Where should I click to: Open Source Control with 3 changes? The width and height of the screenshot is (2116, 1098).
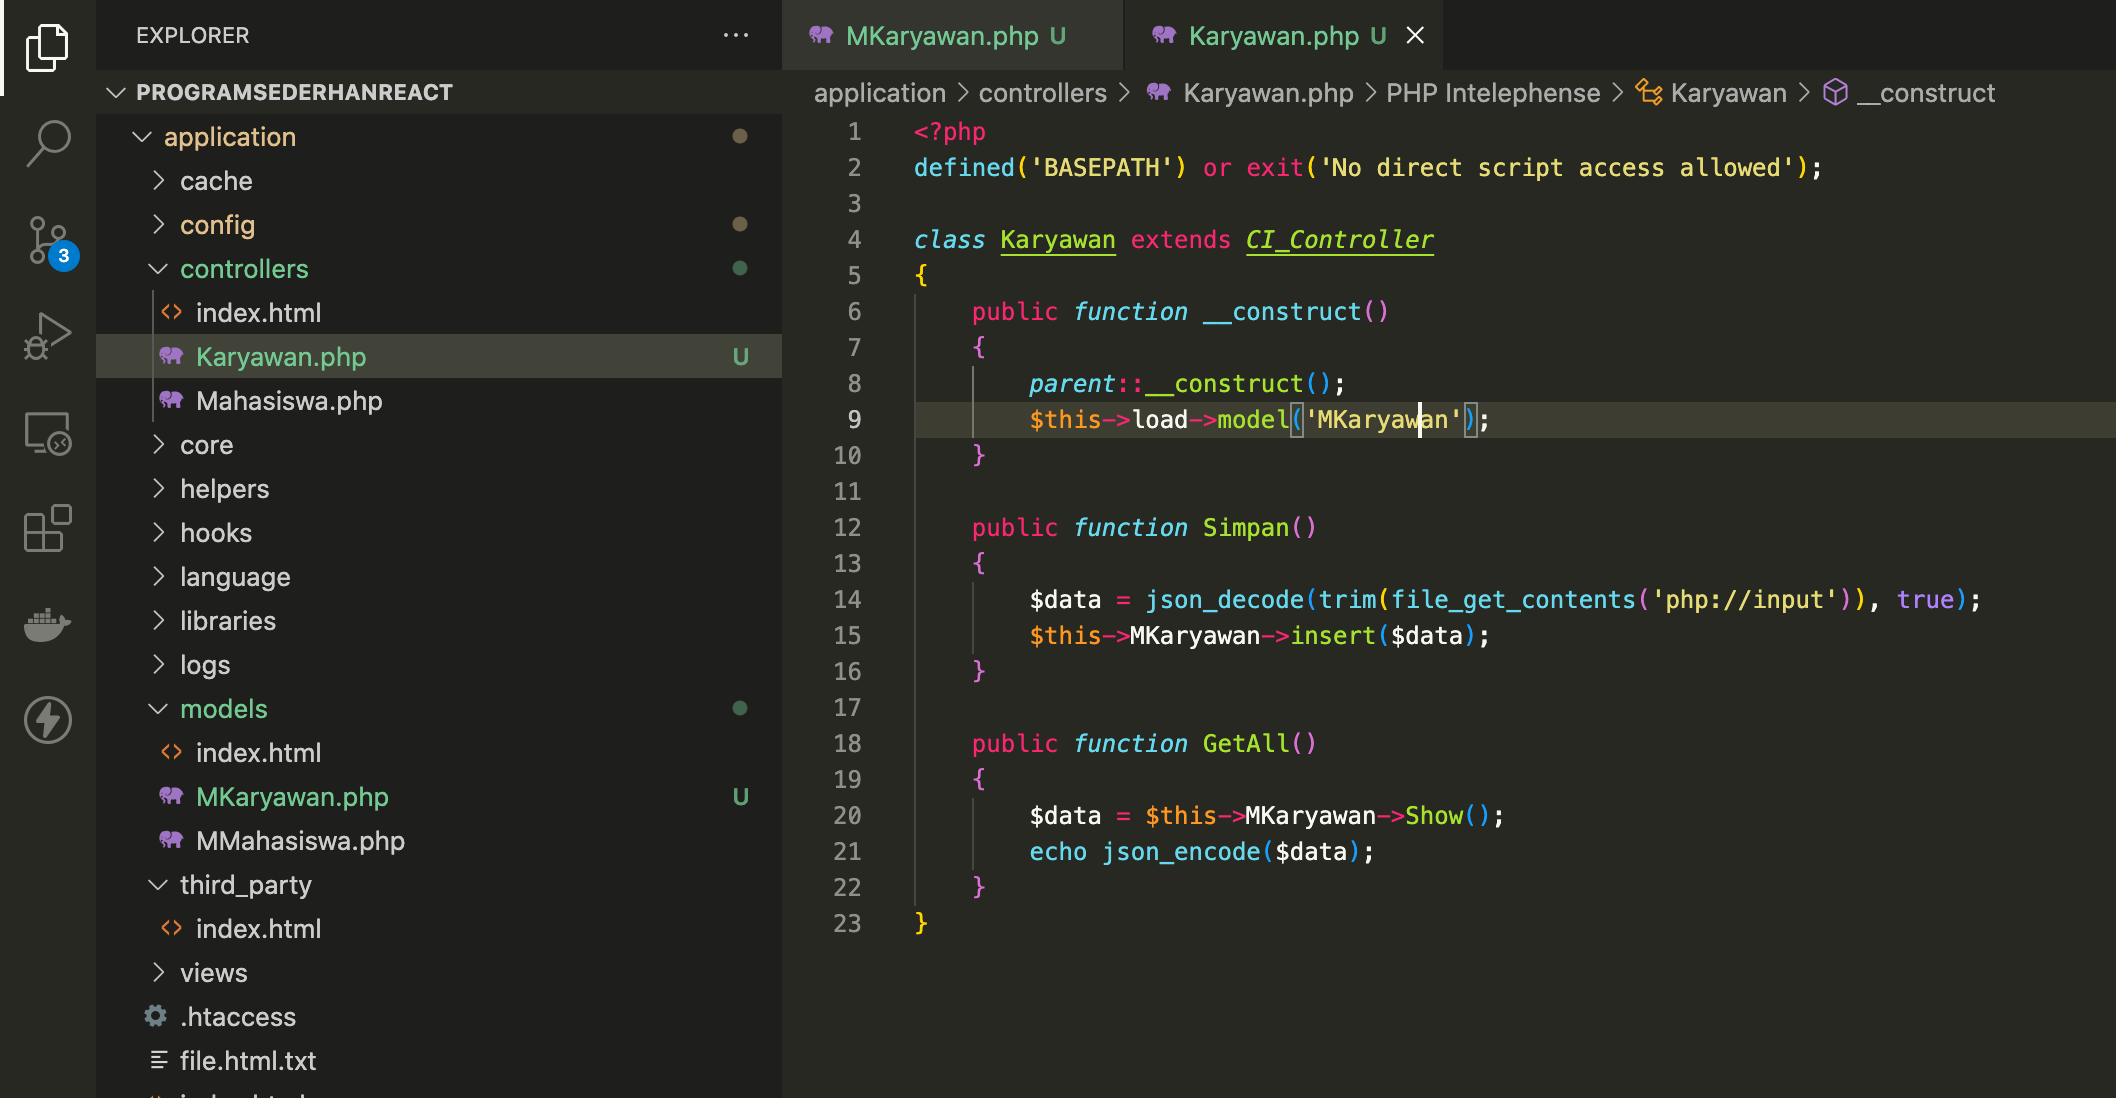point(47,241)
